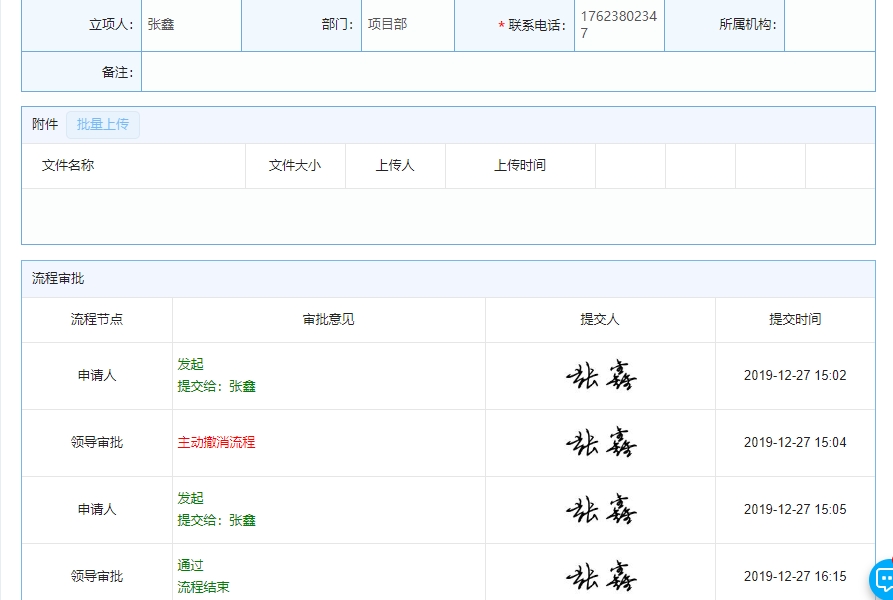Viewport: 893px width, 600px height.
Task: Click the empty 所属机构 field
Action: pyautogui.click(x=840, y=25)
